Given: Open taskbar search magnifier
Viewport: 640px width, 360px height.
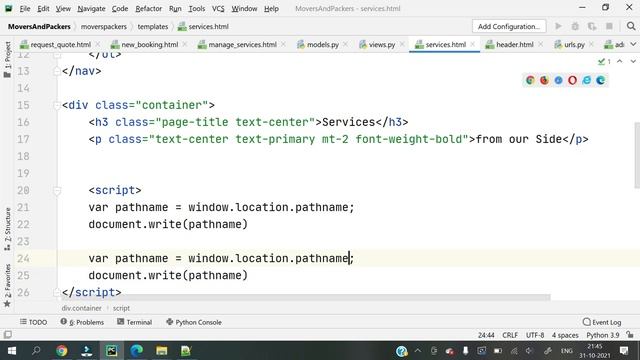Looking at the screenshot, I should [x=36, y=351].
